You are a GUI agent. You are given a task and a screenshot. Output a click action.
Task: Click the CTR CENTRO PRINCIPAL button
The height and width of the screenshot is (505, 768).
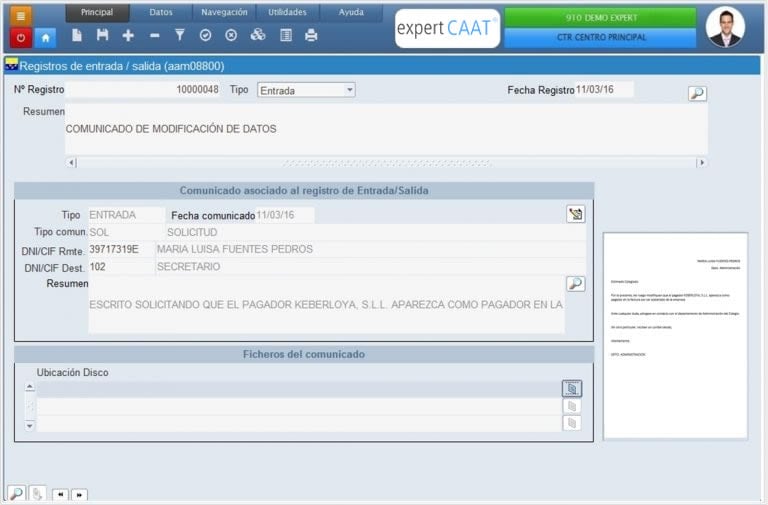(600, 37)
